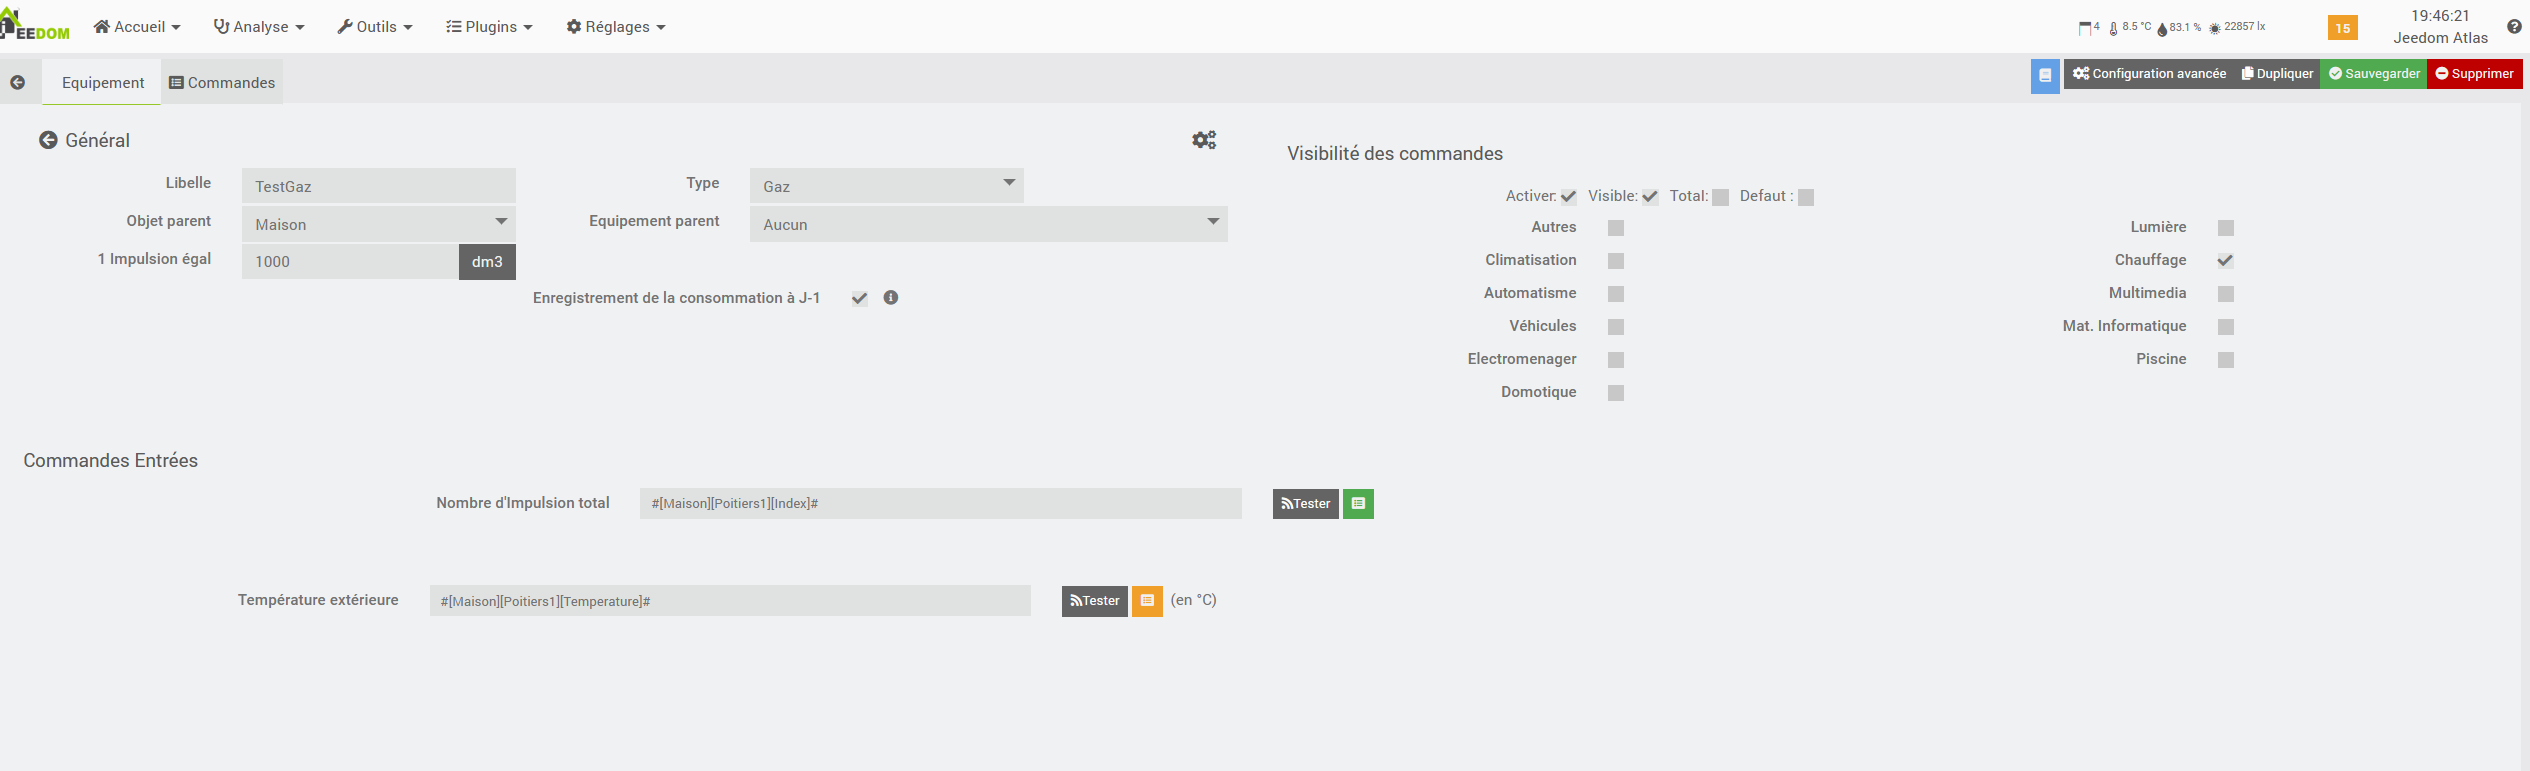Click the orange notification counter badge
This screenshot has height=771, width=2530.
2342,28
